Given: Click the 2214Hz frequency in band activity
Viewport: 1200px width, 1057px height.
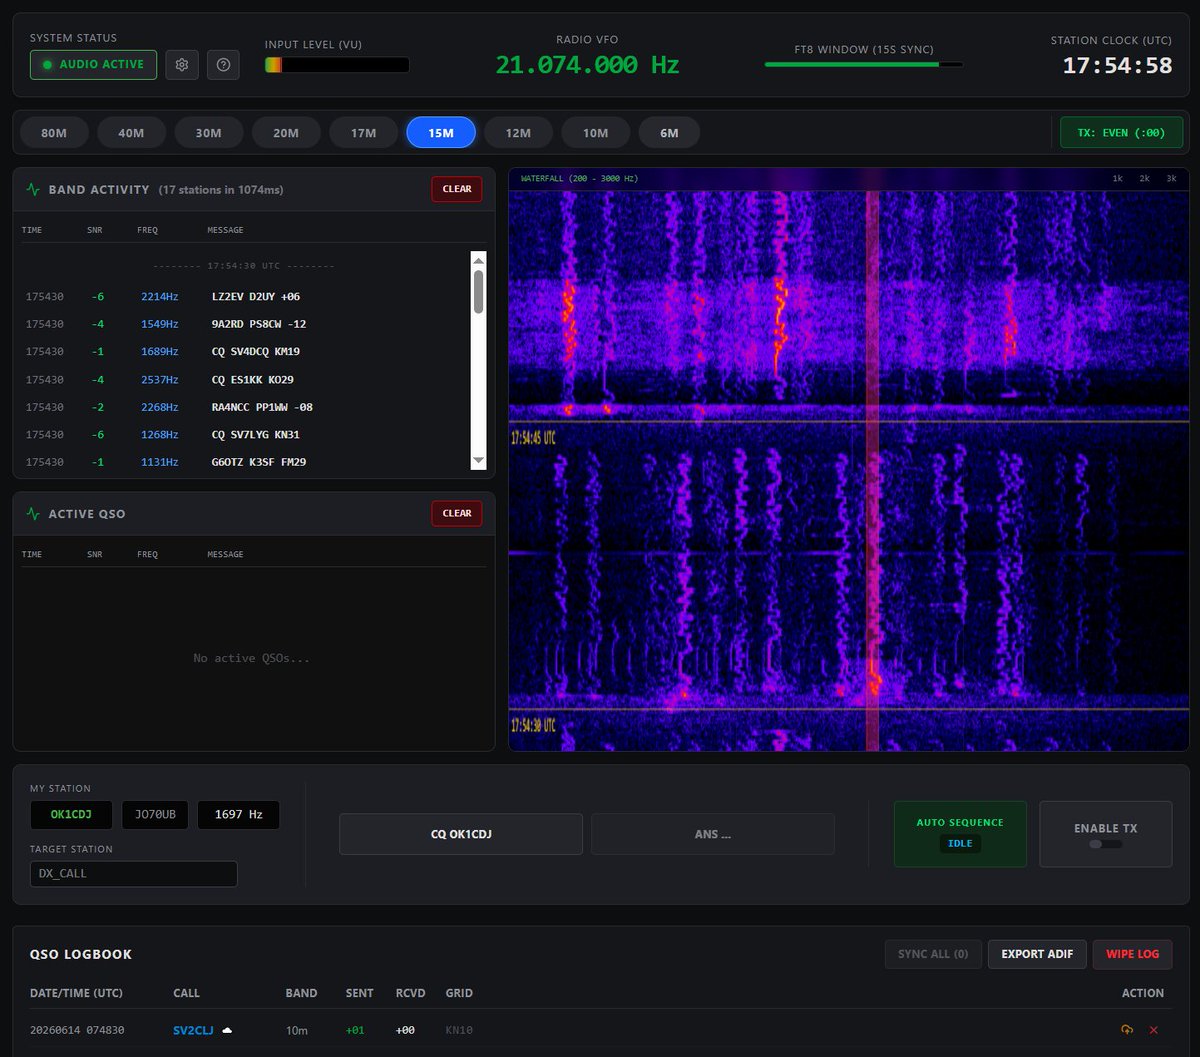Looking at the screenshot, I should point(160,297).
